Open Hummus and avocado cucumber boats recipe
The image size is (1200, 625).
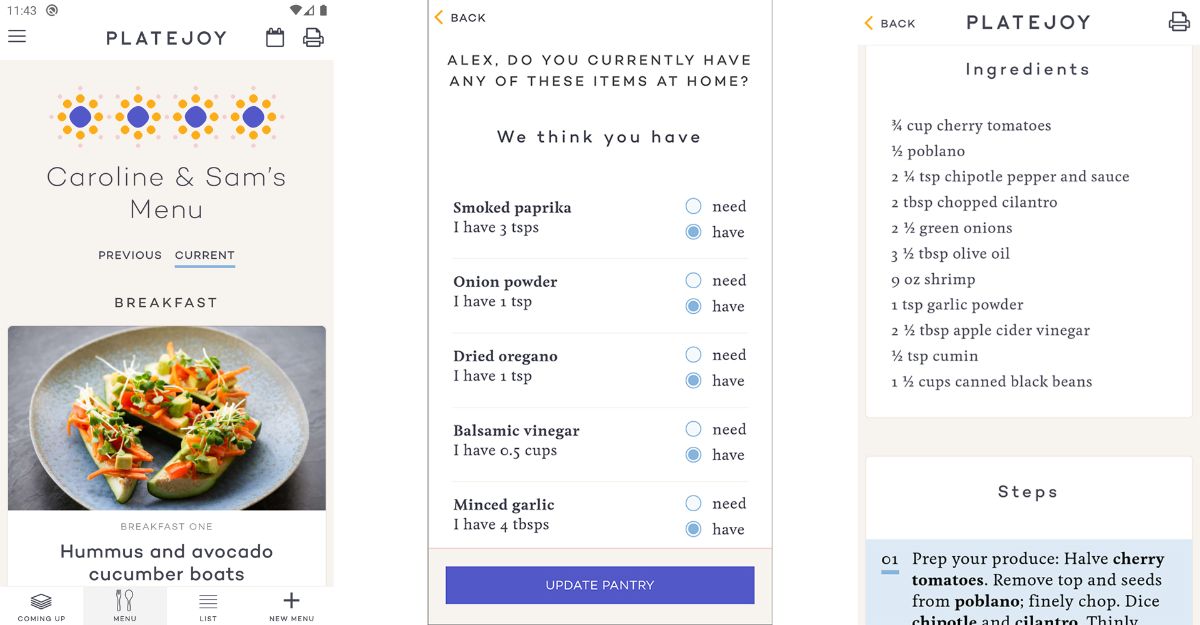[166, 562]
